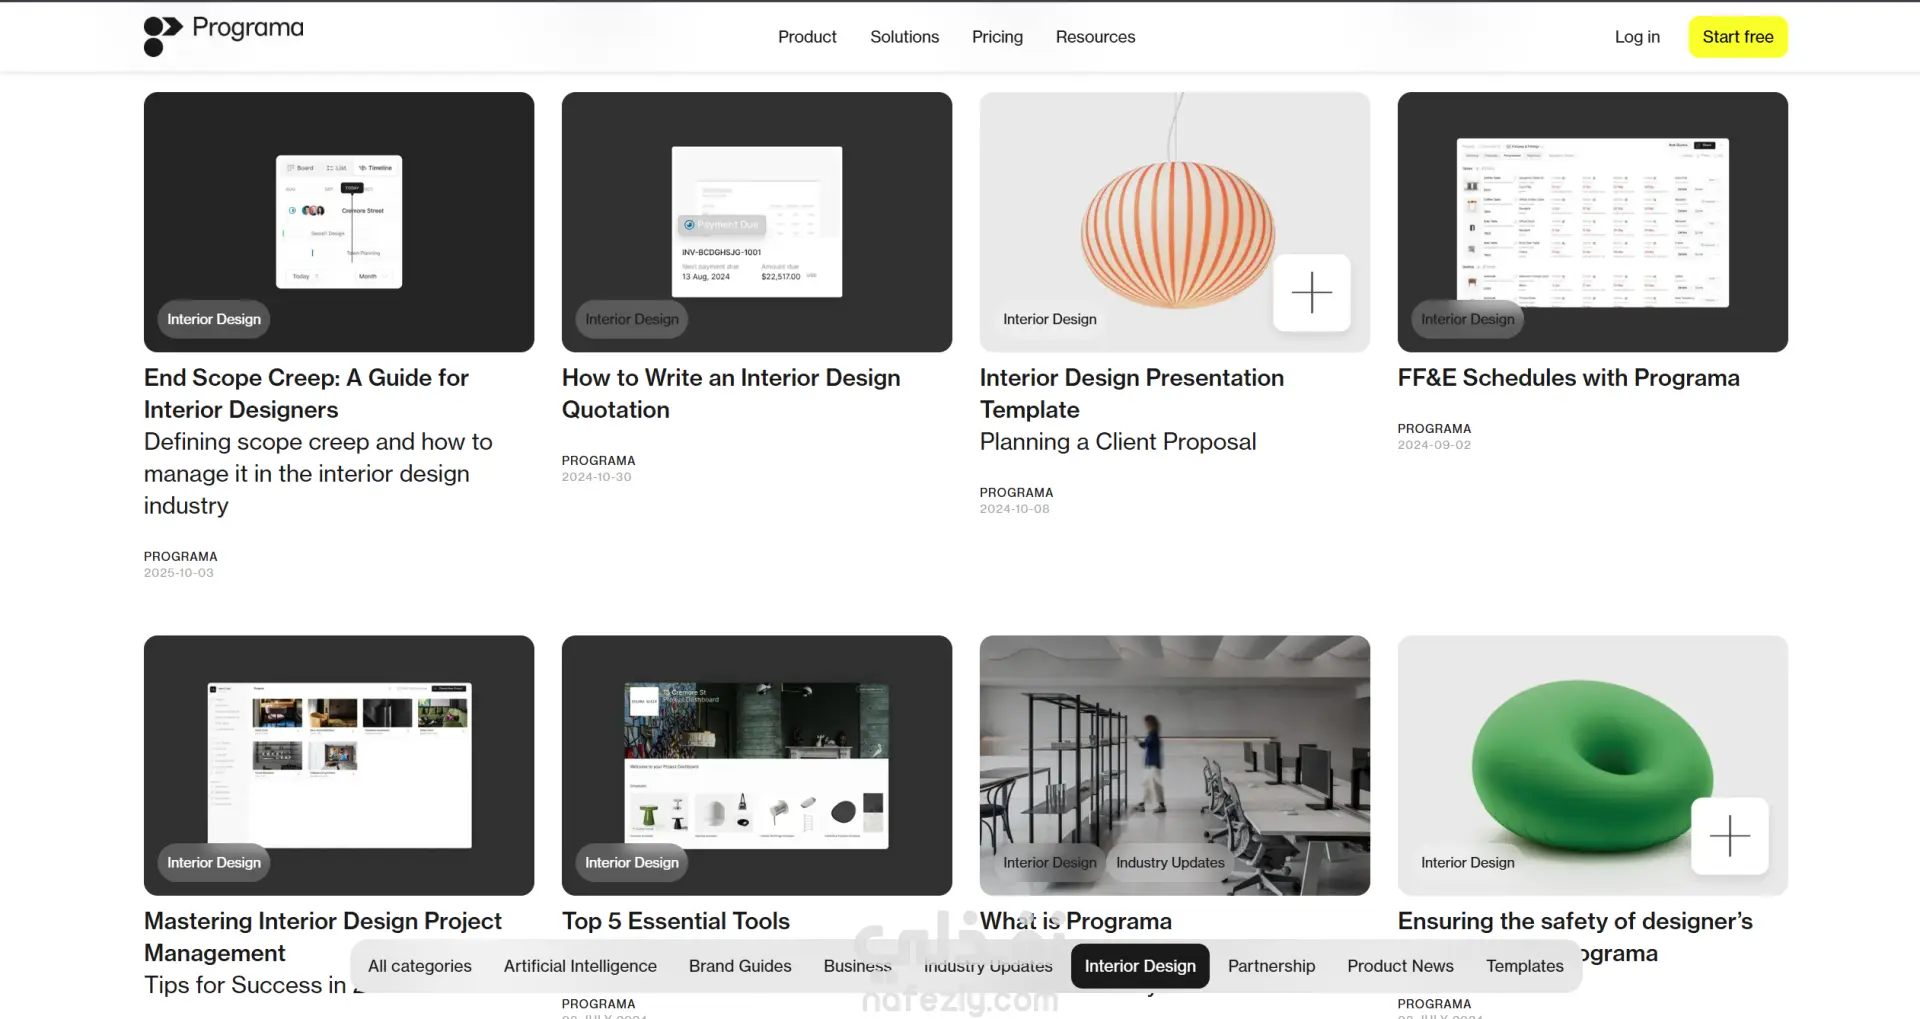
Task: Click the plus icon on the Presentation Template card
Action: tap(1311, 292)
